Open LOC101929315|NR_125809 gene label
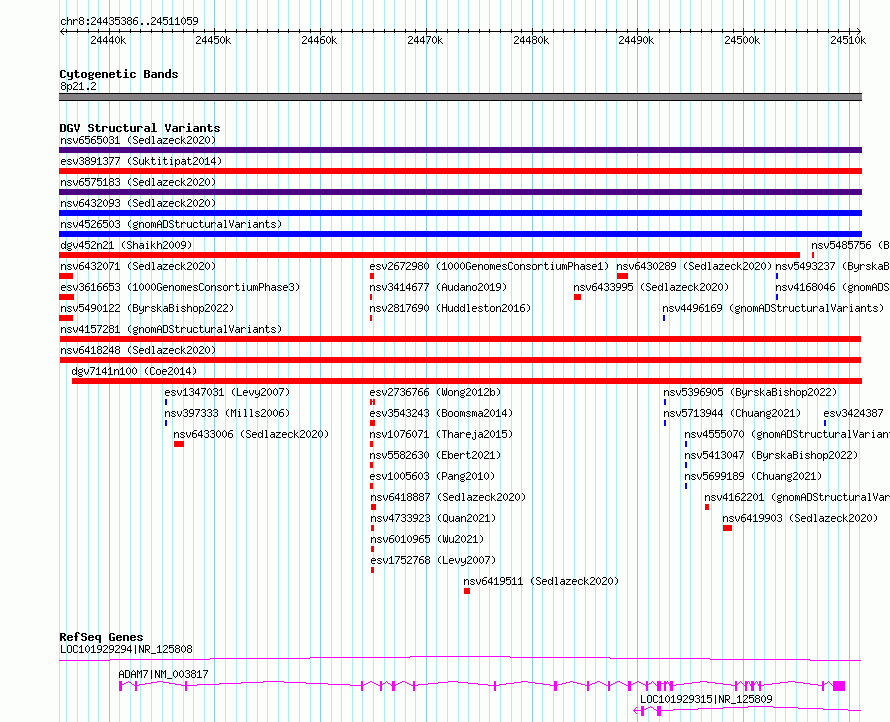Viewport: 890px width, 722px height. 706,699
